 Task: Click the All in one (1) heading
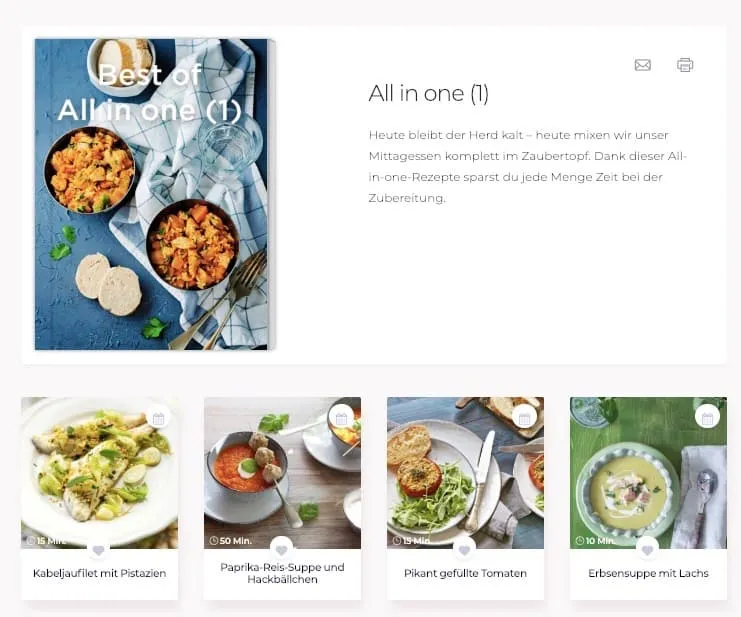pyautogui.click(x=428, y=94)
